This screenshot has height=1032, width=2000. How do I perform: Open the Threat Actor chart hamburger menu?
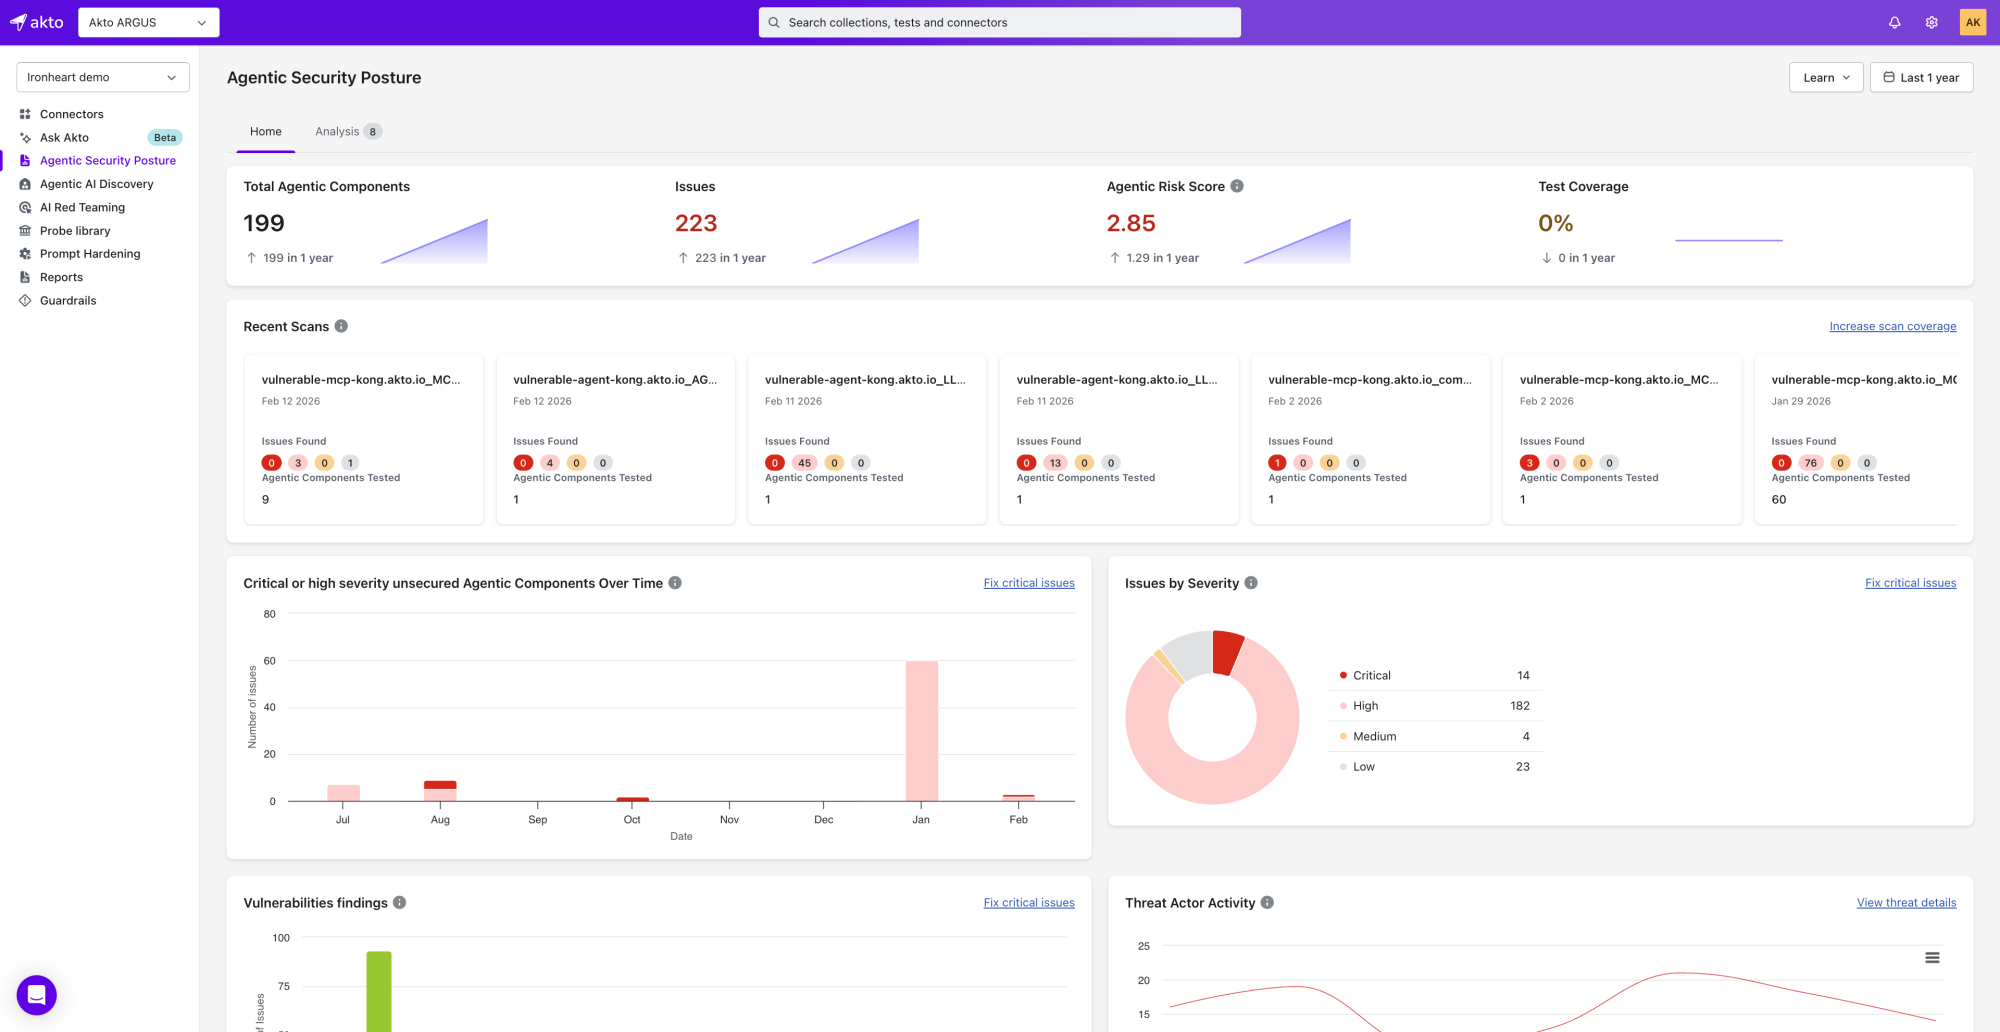coord(1932,957)
